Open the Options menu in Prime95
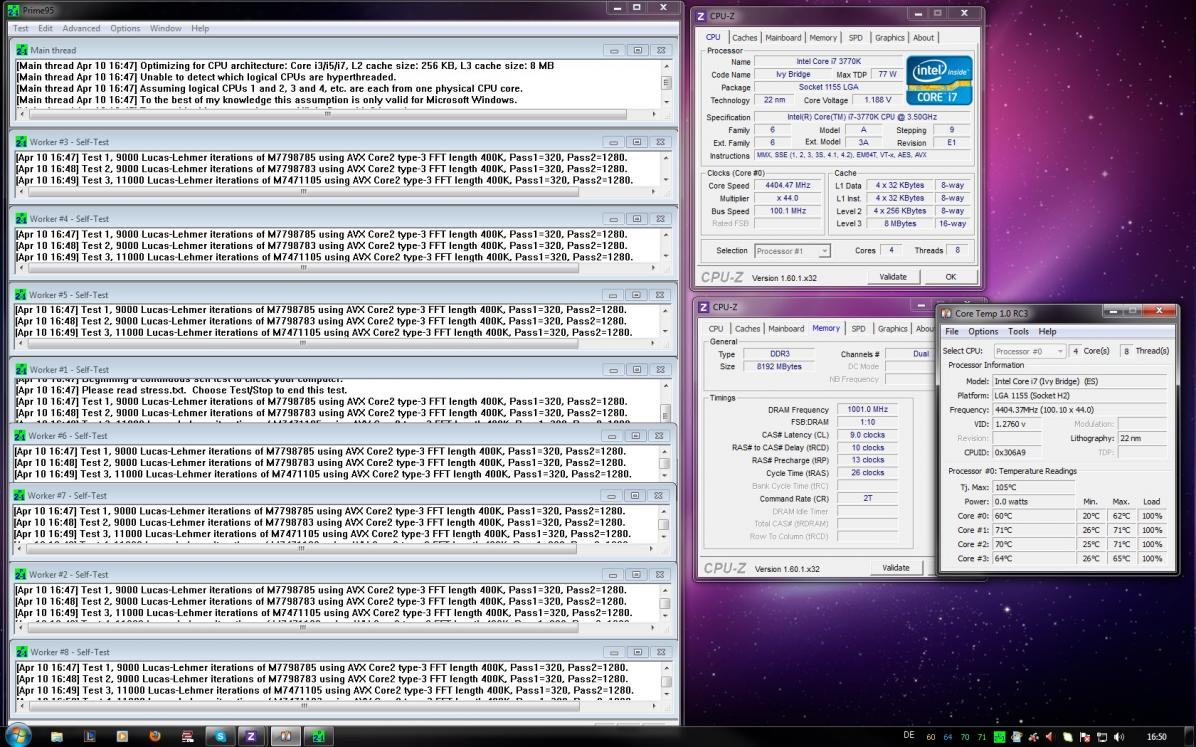 point(125,28)
